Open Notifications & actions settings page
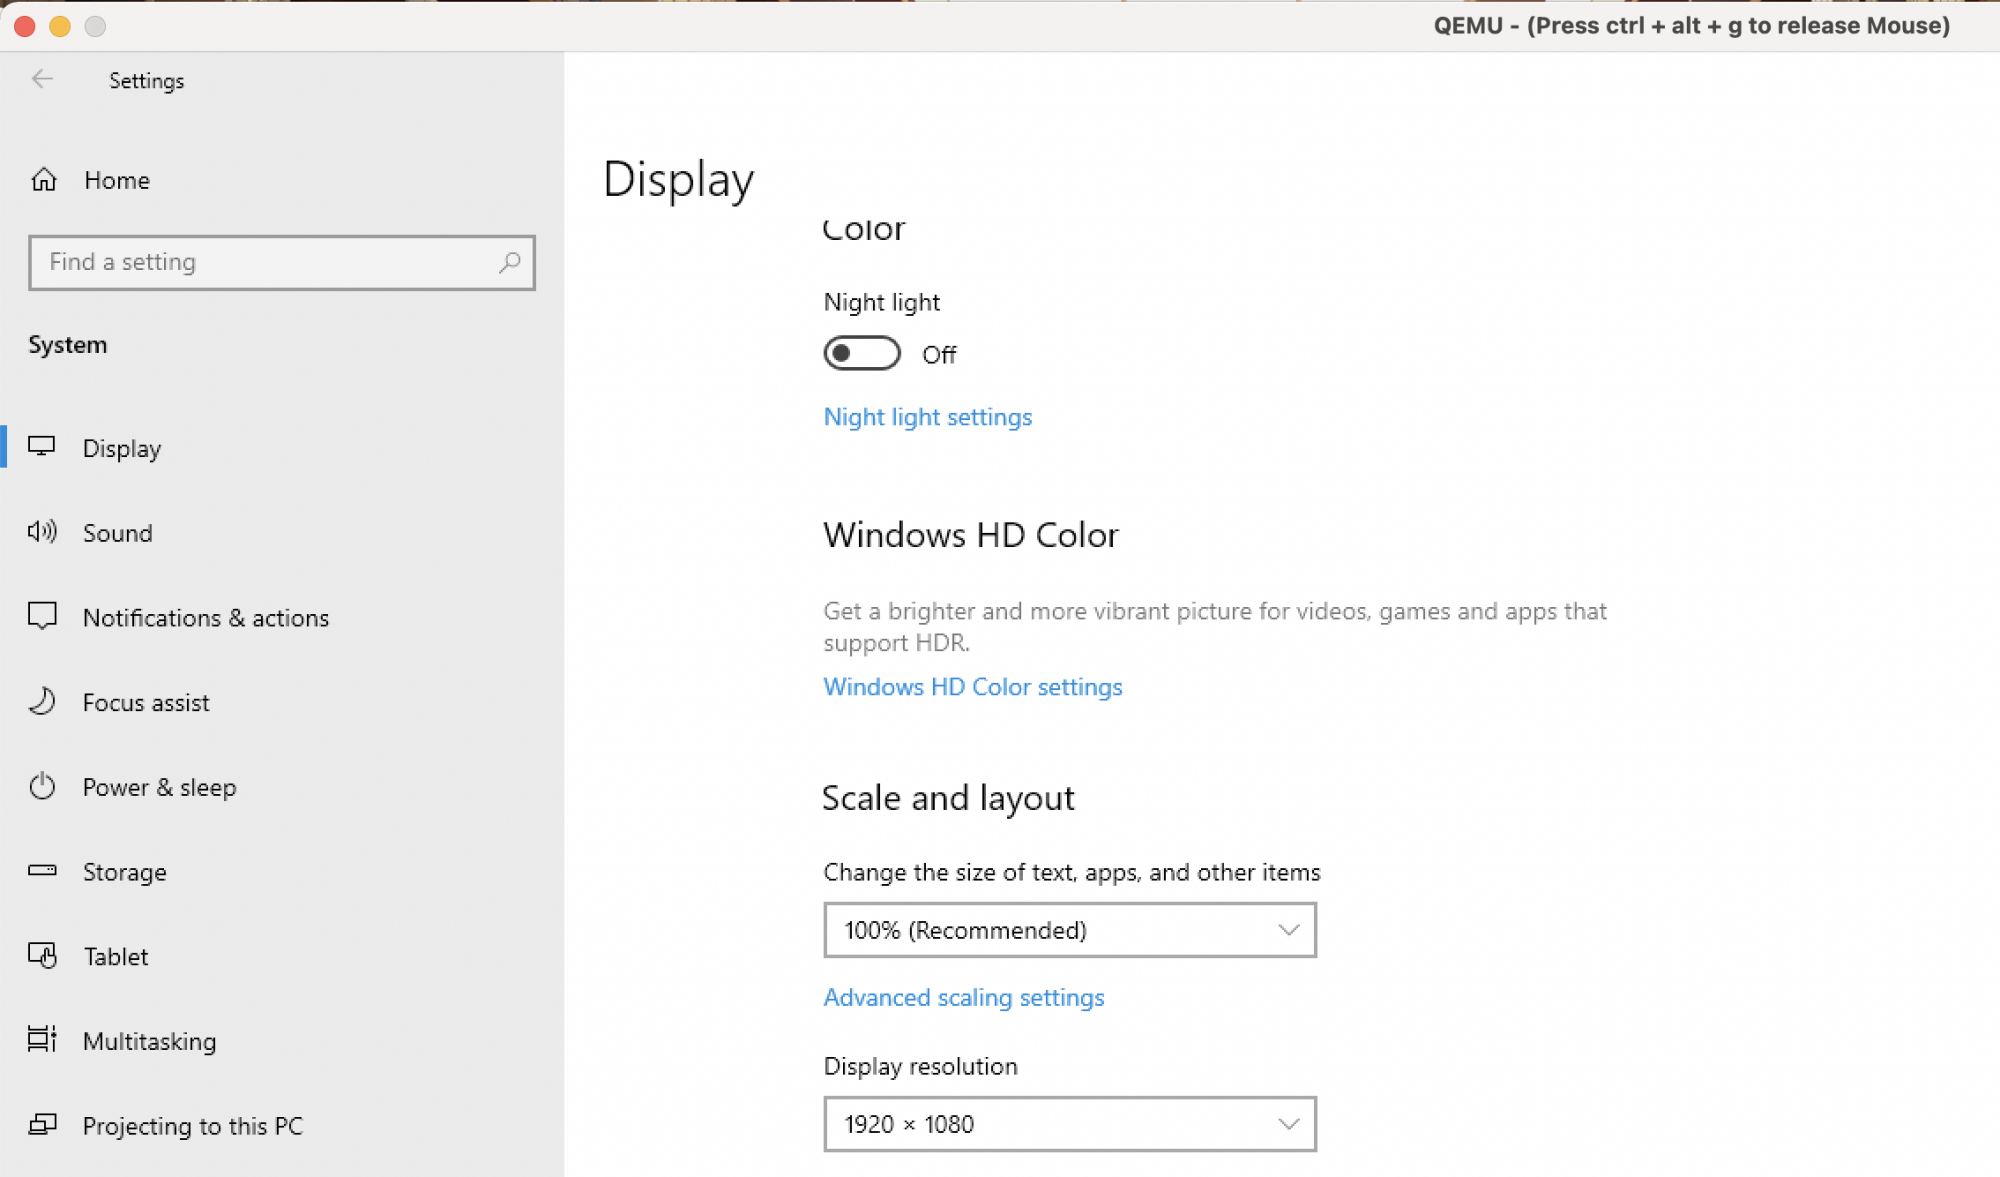 [205, 618]
